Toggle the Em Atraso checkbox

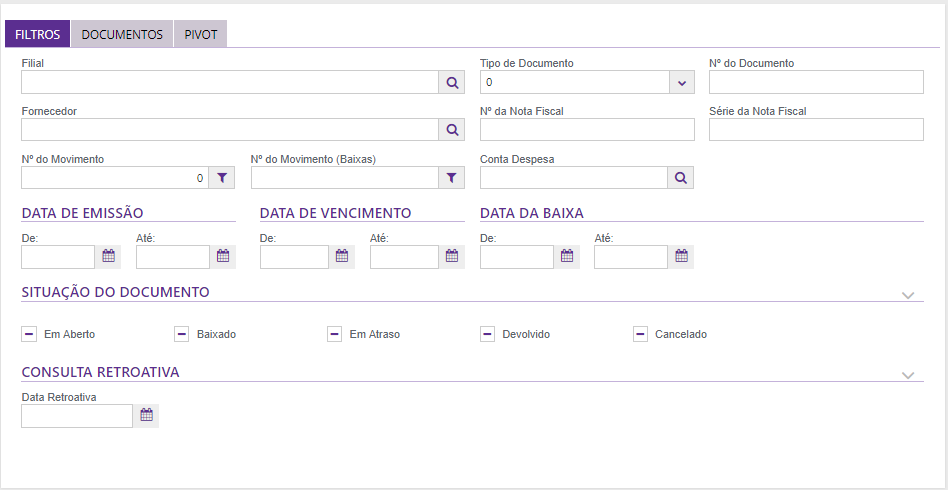click(334, 334)
